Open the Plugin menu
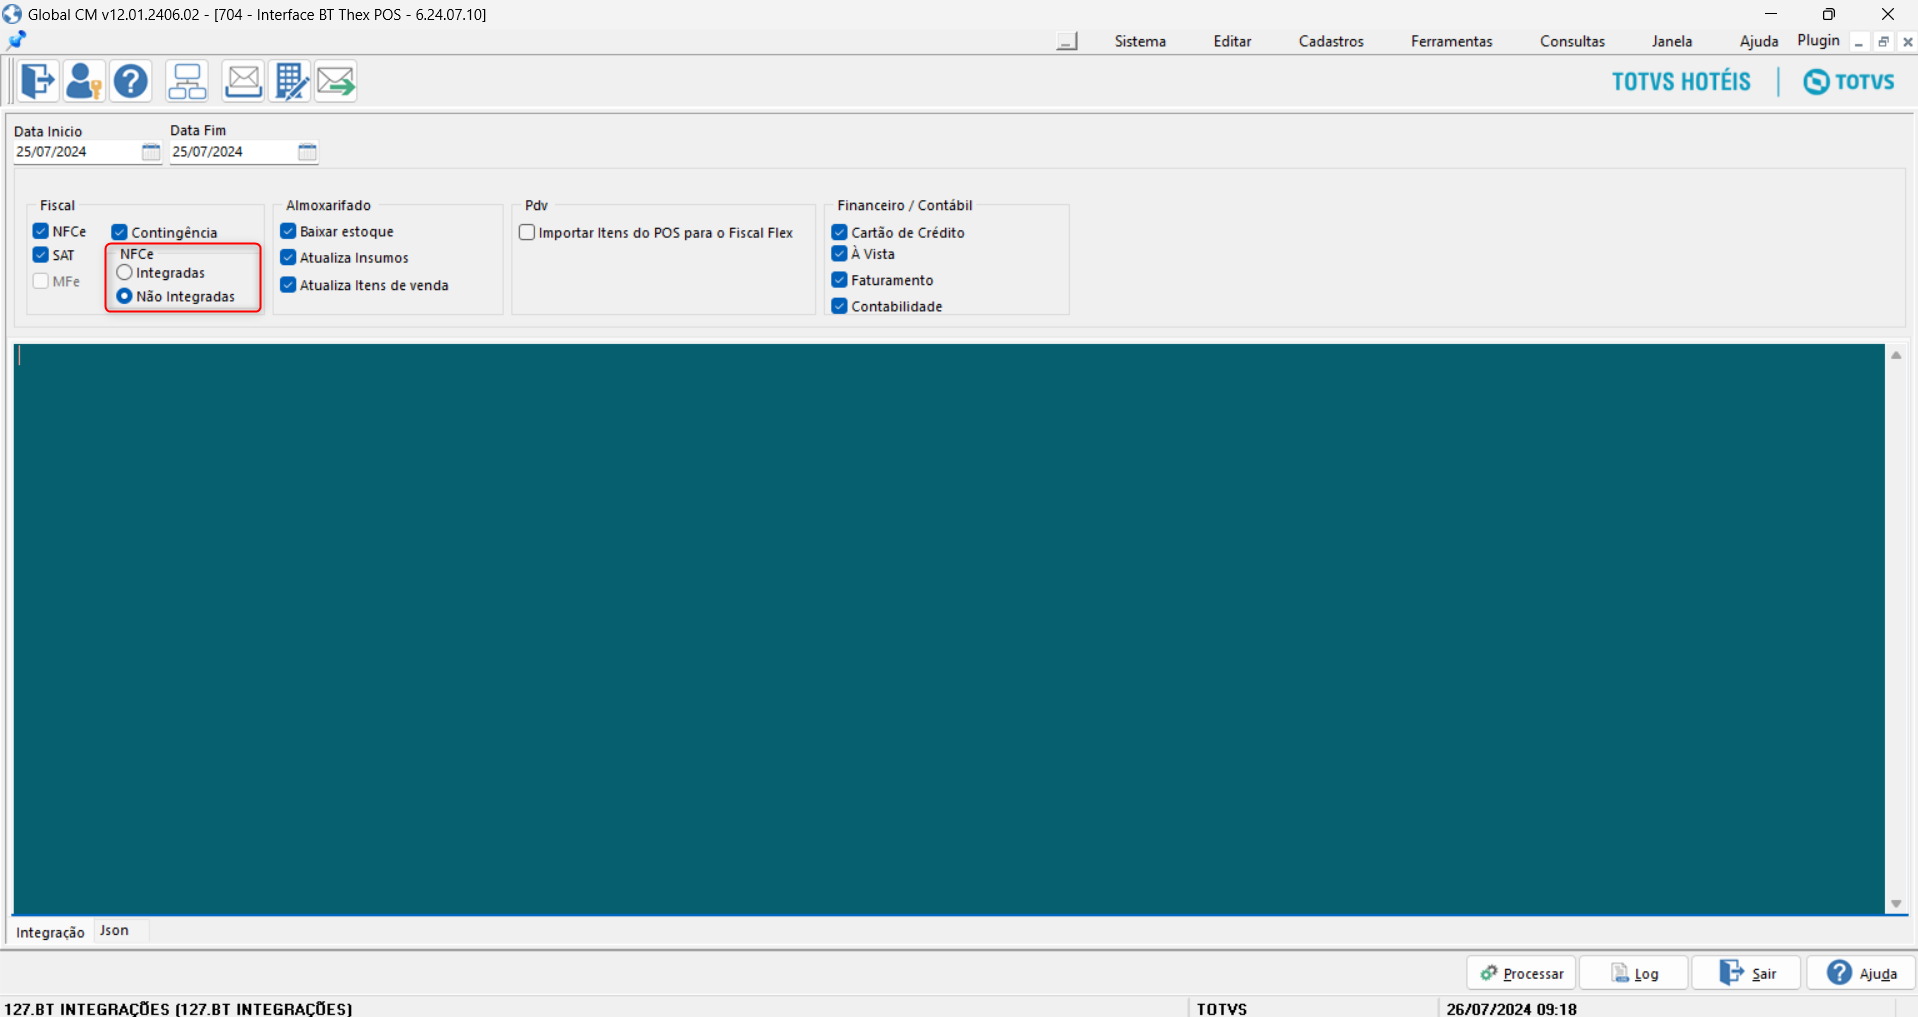This screenshot has width=1918, height=1017. point(1818,40)
